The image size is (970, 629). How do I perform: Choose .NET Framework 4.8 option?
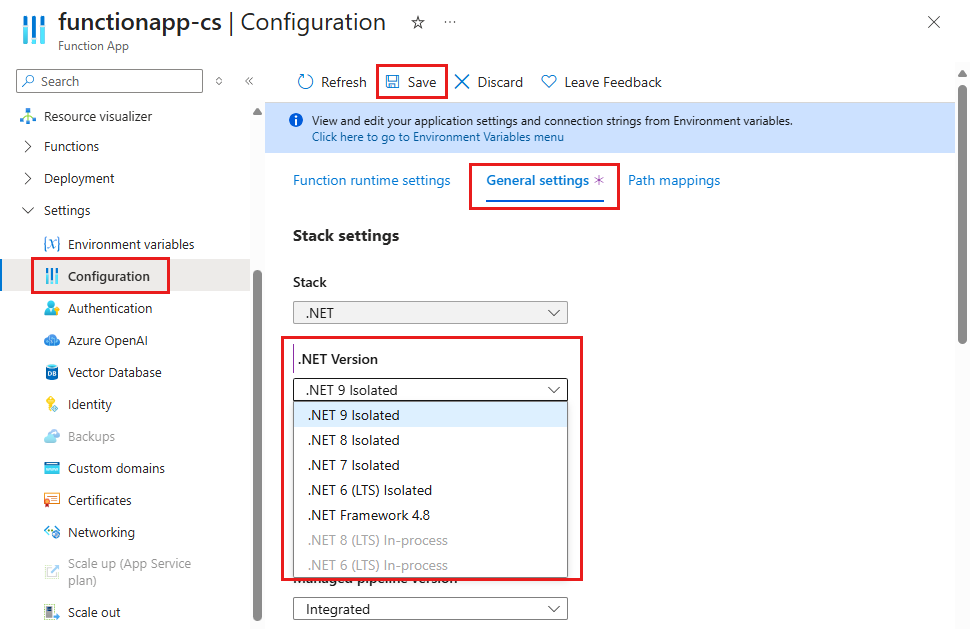430,515
